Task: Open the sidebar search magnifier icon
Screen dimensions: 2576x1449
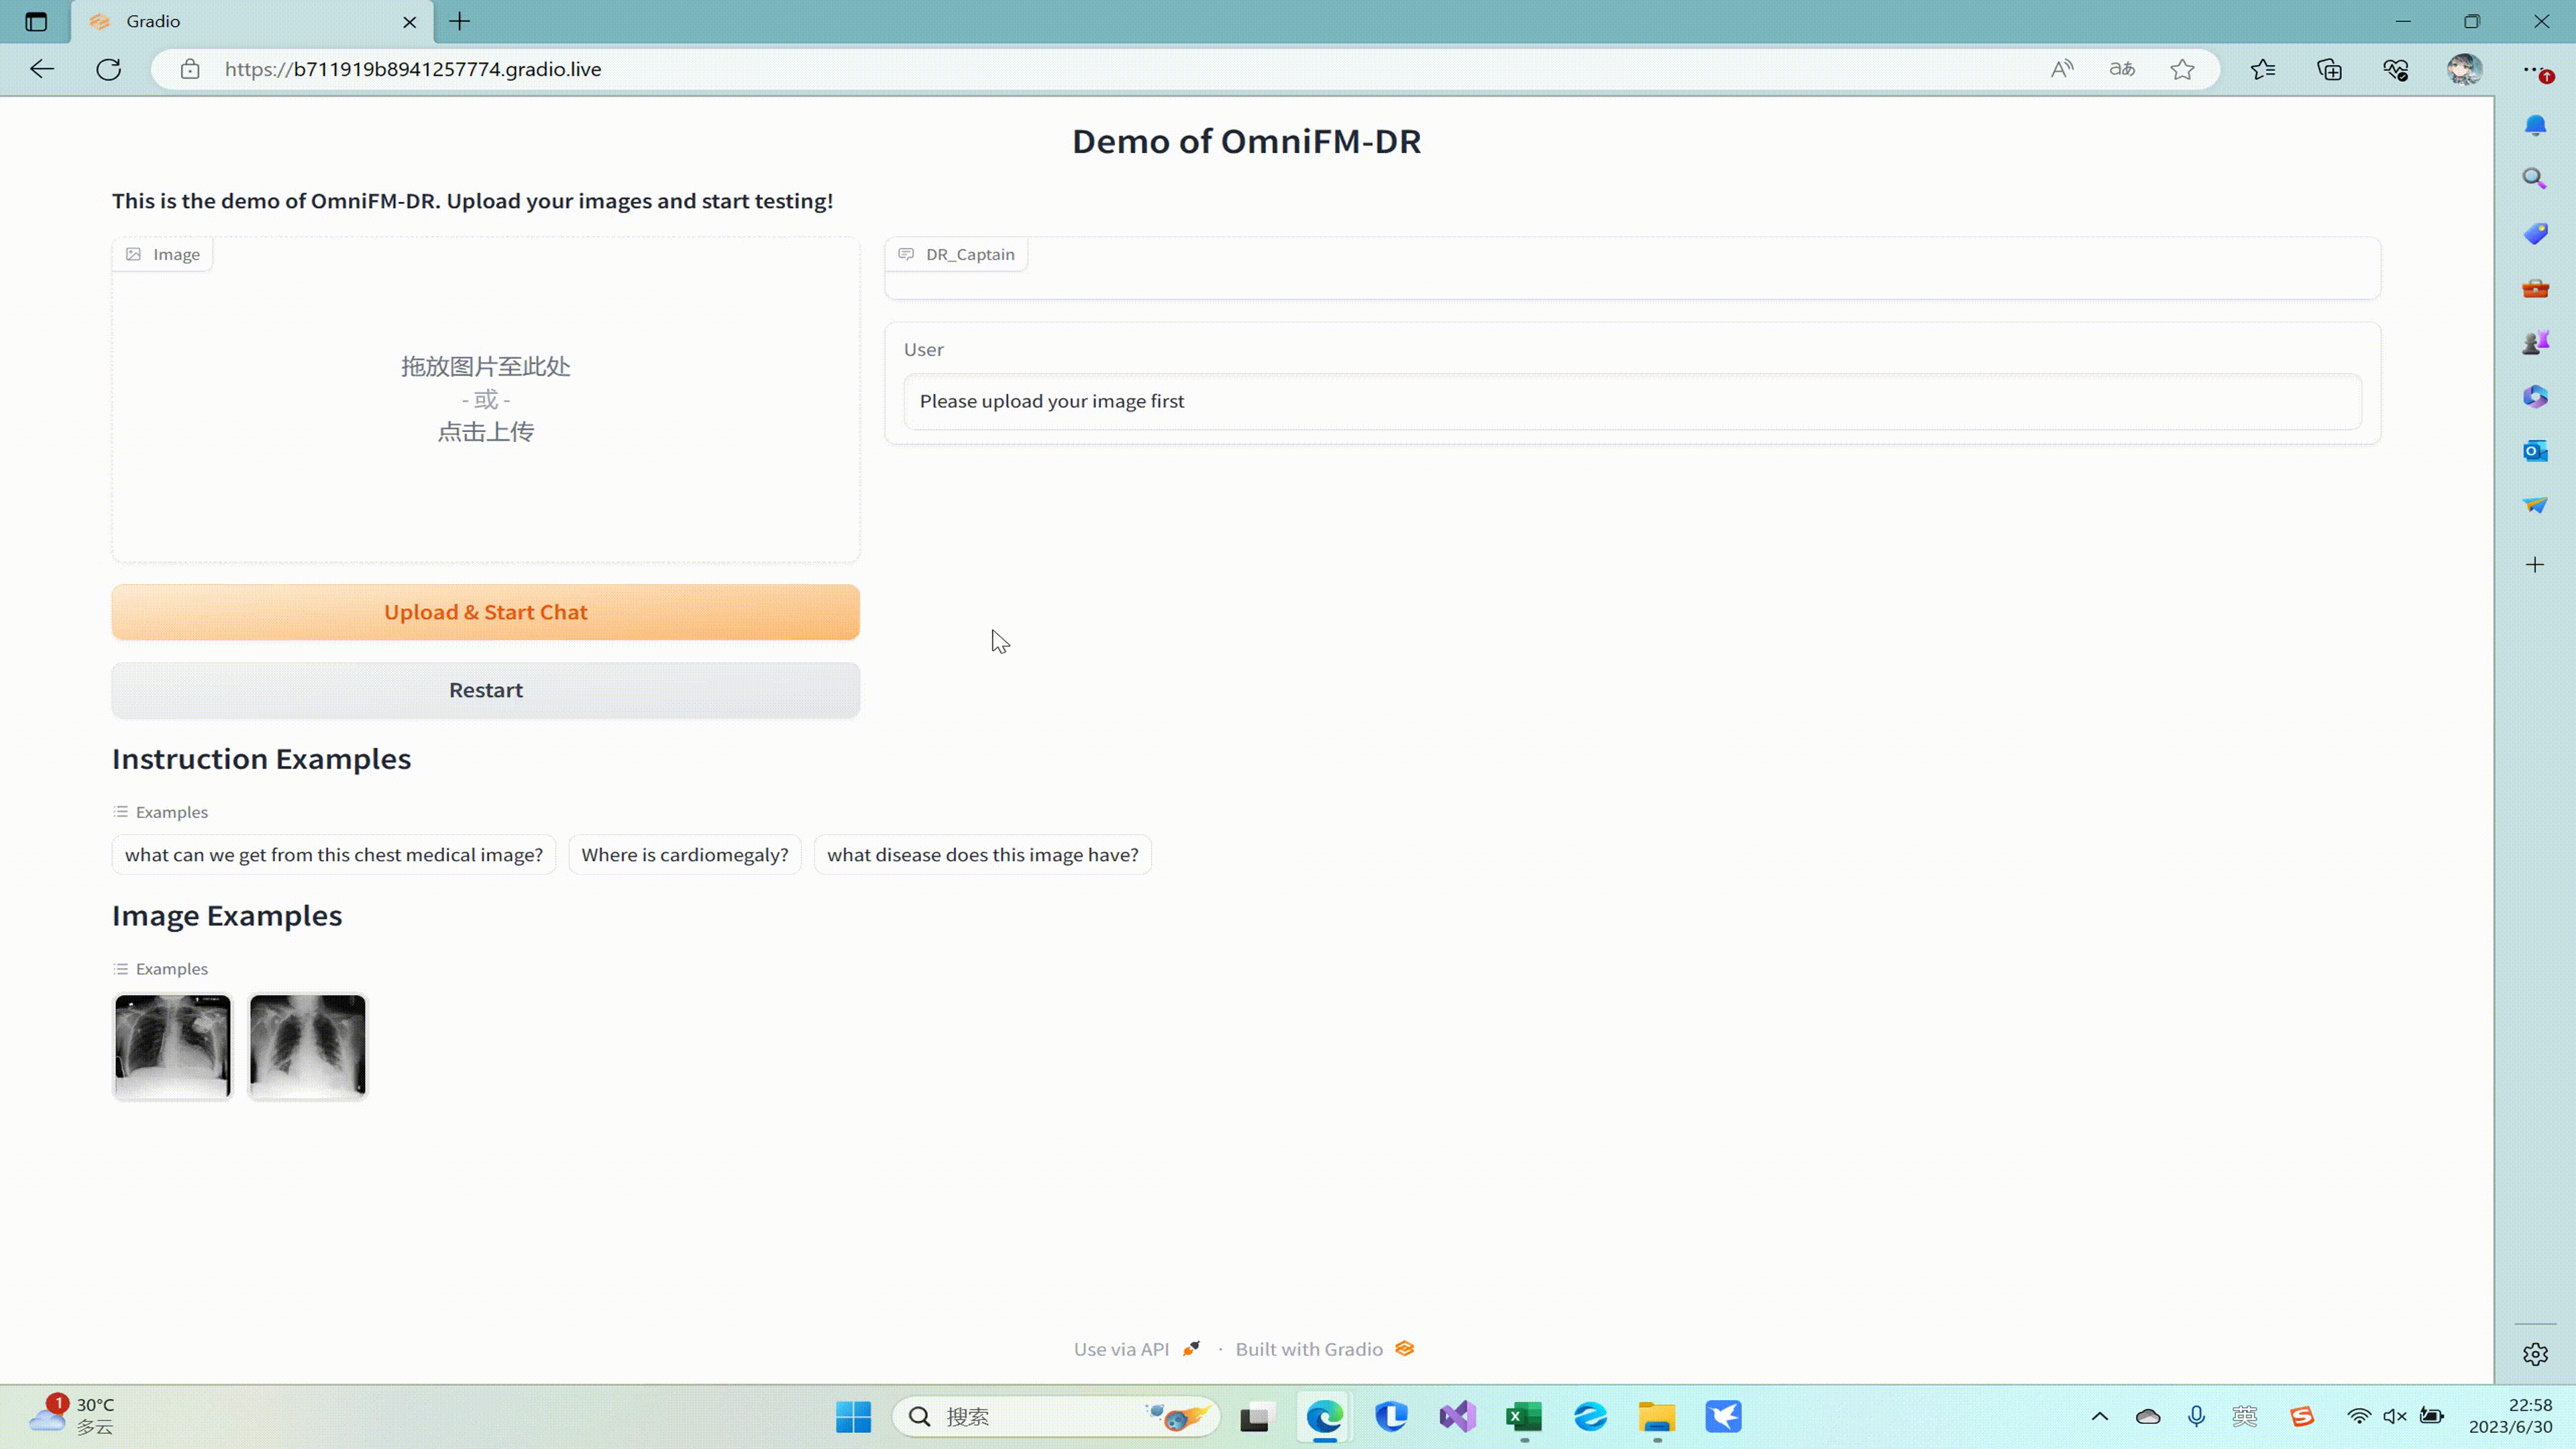Action: [2534, 179]
